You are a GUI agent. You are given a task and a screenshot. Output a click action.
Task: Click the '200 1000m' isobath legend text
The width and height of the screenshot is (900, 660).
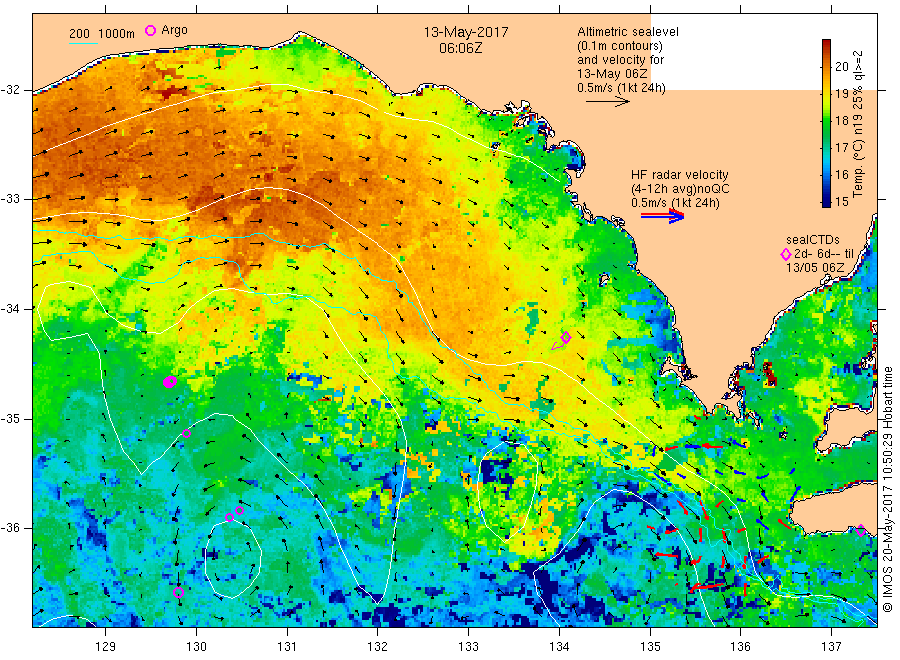tap(102, 33)
